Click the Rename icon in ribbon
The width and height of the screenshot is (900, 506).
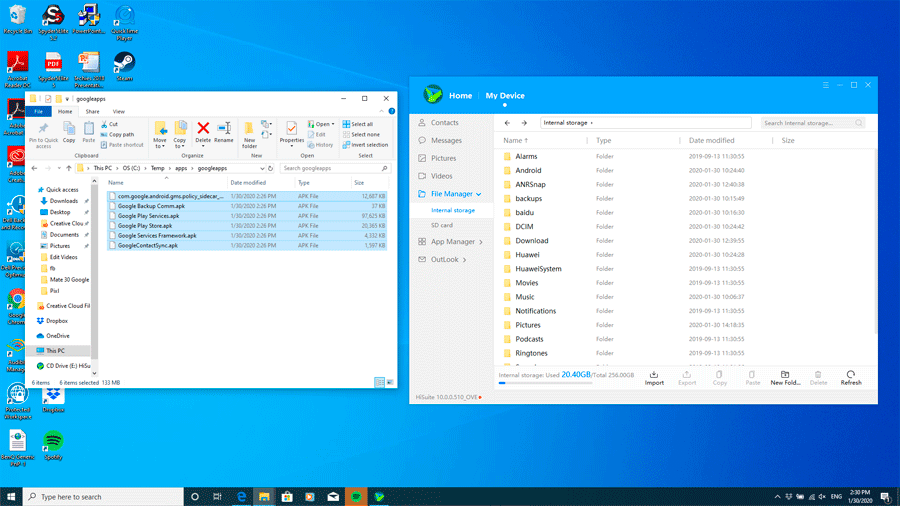pos(224,128)
